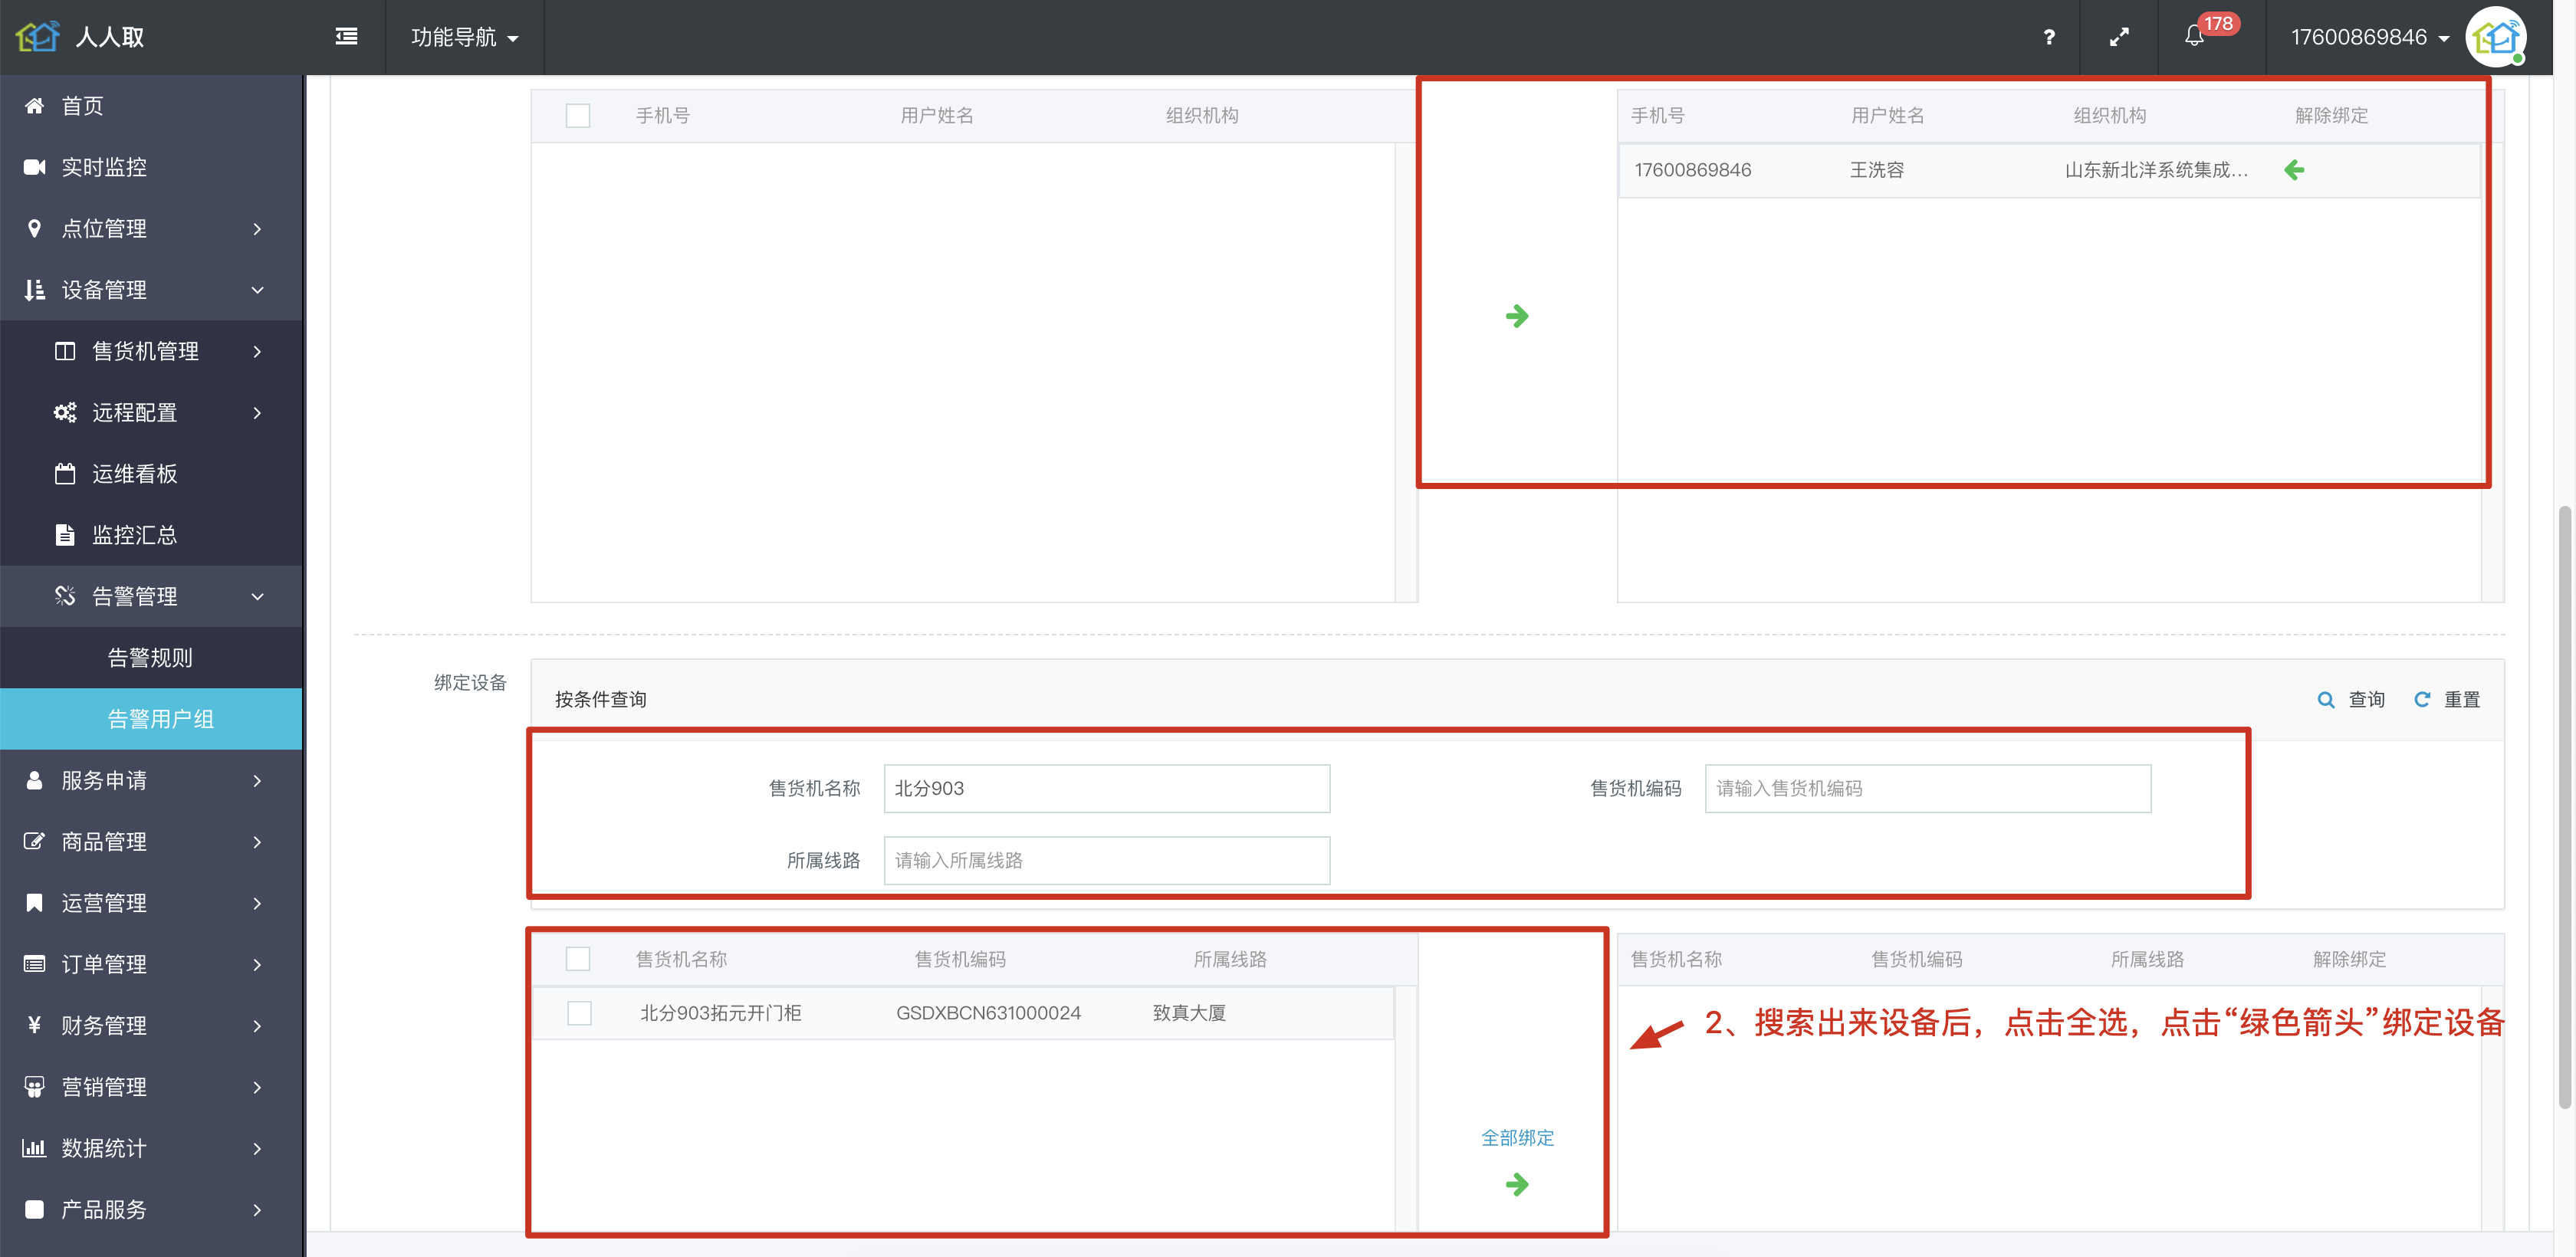Expand 产品服务 chevron
Screen dimensions: 2576x1257
(x=257, y=1210)
